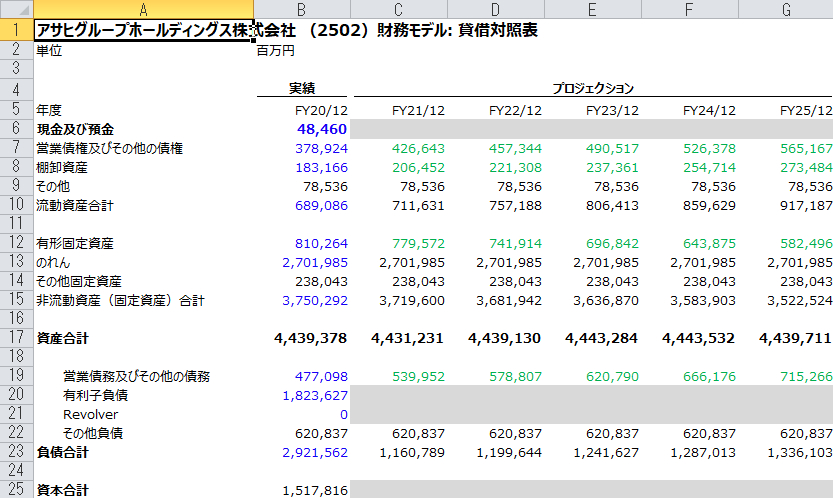833x498 pixels.
Task: Click the FY25/12 column label
Action: pyautogui.click(x=806, y=111)
